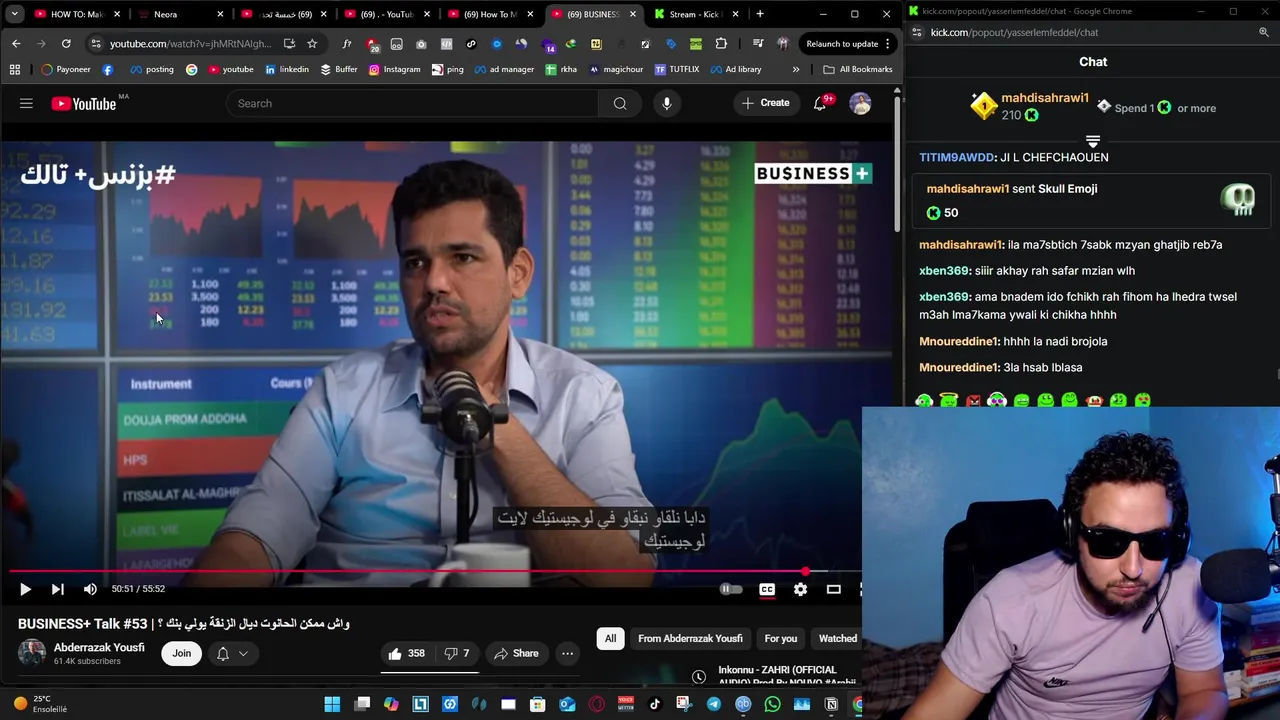Open the Chrome extensions puzzle icon
This screenshot has height=720, width=1280.
pyautogui.click(x=721, y=44)
